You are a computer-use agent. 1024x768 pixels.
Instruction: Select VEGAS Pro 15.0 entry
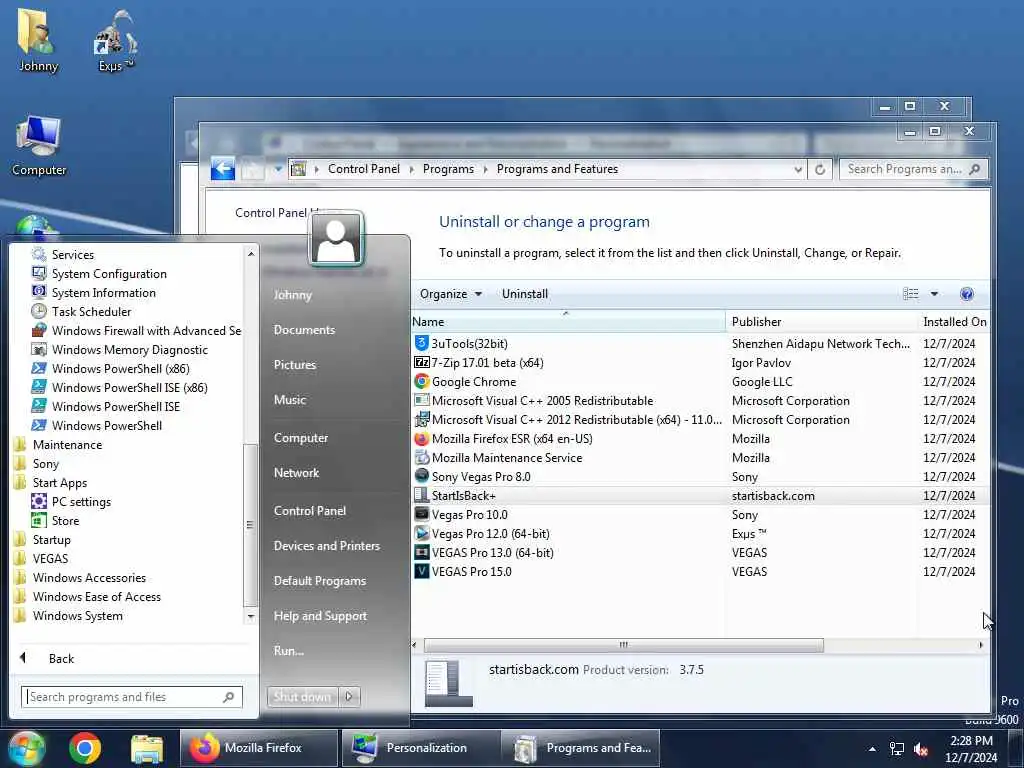pyautogui.click(x=701, y=571)
